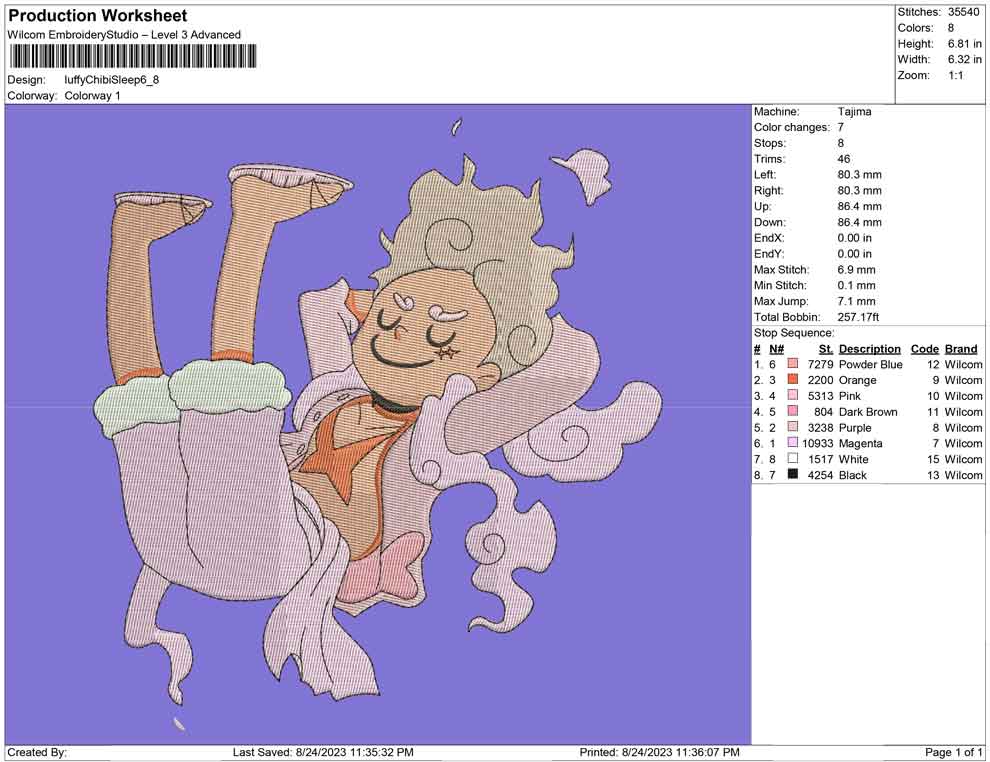Click the Description column header
The image size is (990, 762).
pyautogui.click(x=869, y=349)
